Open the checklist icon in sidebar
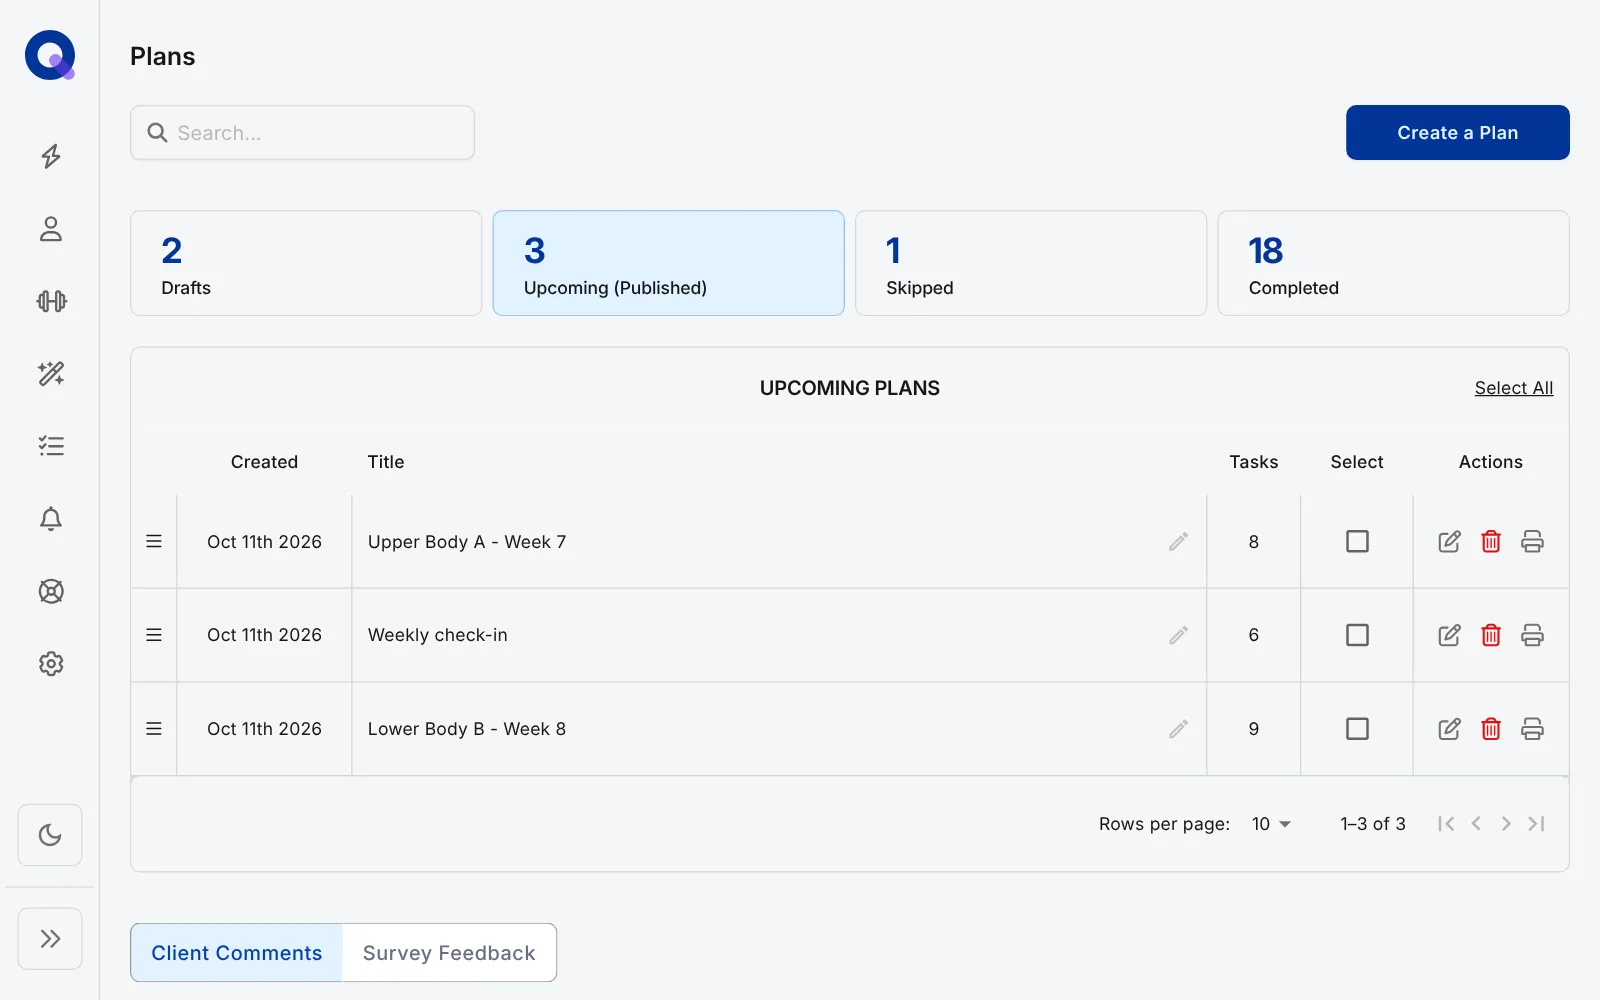This screenshot has height=1000, width=1600. click(51, 446)
